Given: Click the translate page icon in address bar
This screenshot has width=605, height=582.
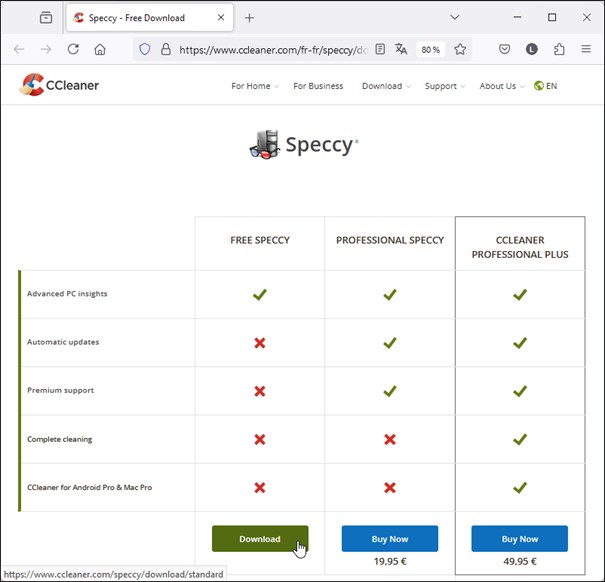Looking at the screenshot, I should pos(401,49).
